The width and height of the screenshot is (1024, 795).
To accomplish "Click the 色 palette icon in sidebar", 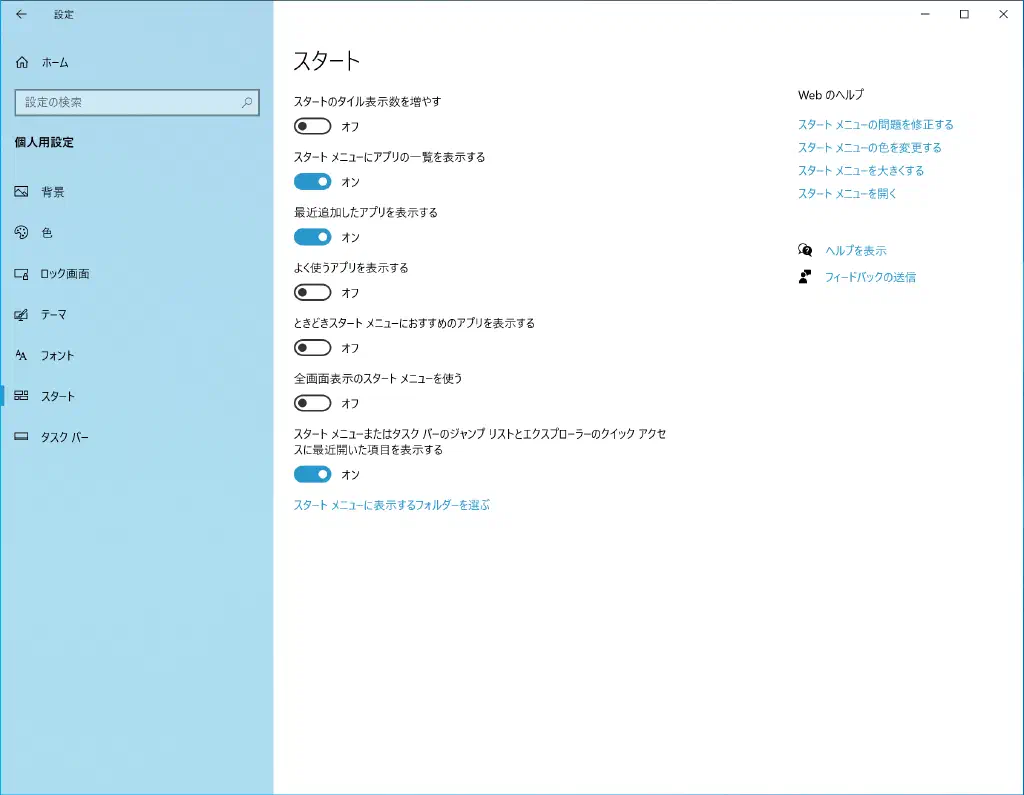I will pyautogui.click(x=21, y=233).
